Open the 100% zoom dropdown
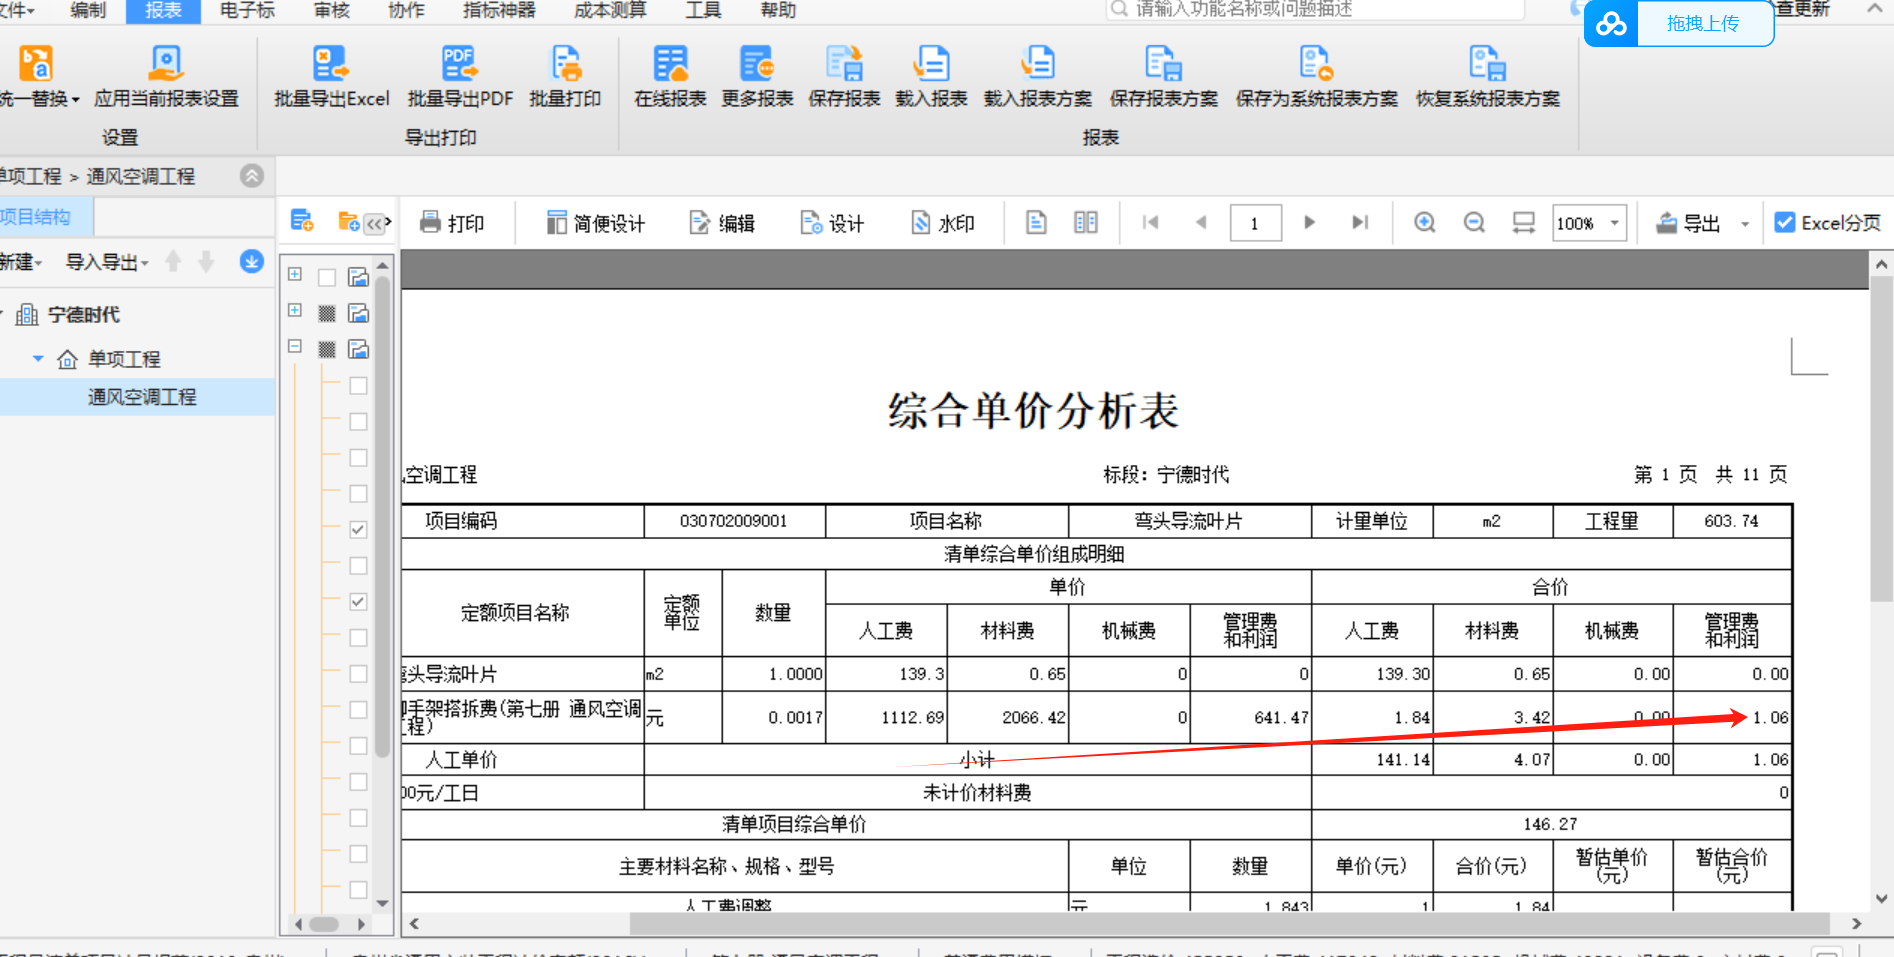The height and width of the screenshot is (957, 1894). point(1614,223)
